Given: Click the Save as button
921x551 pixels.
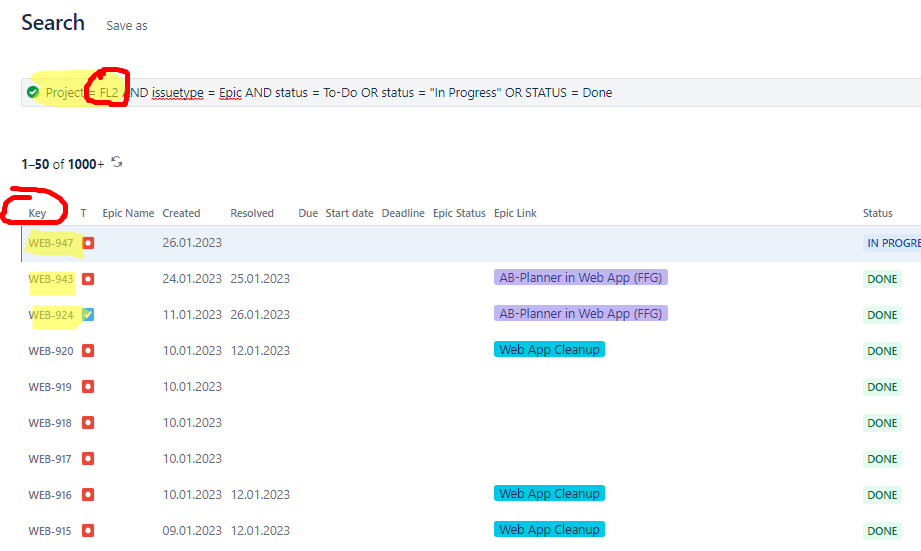Looking at the screenshot, I should (x=127, y=26).
